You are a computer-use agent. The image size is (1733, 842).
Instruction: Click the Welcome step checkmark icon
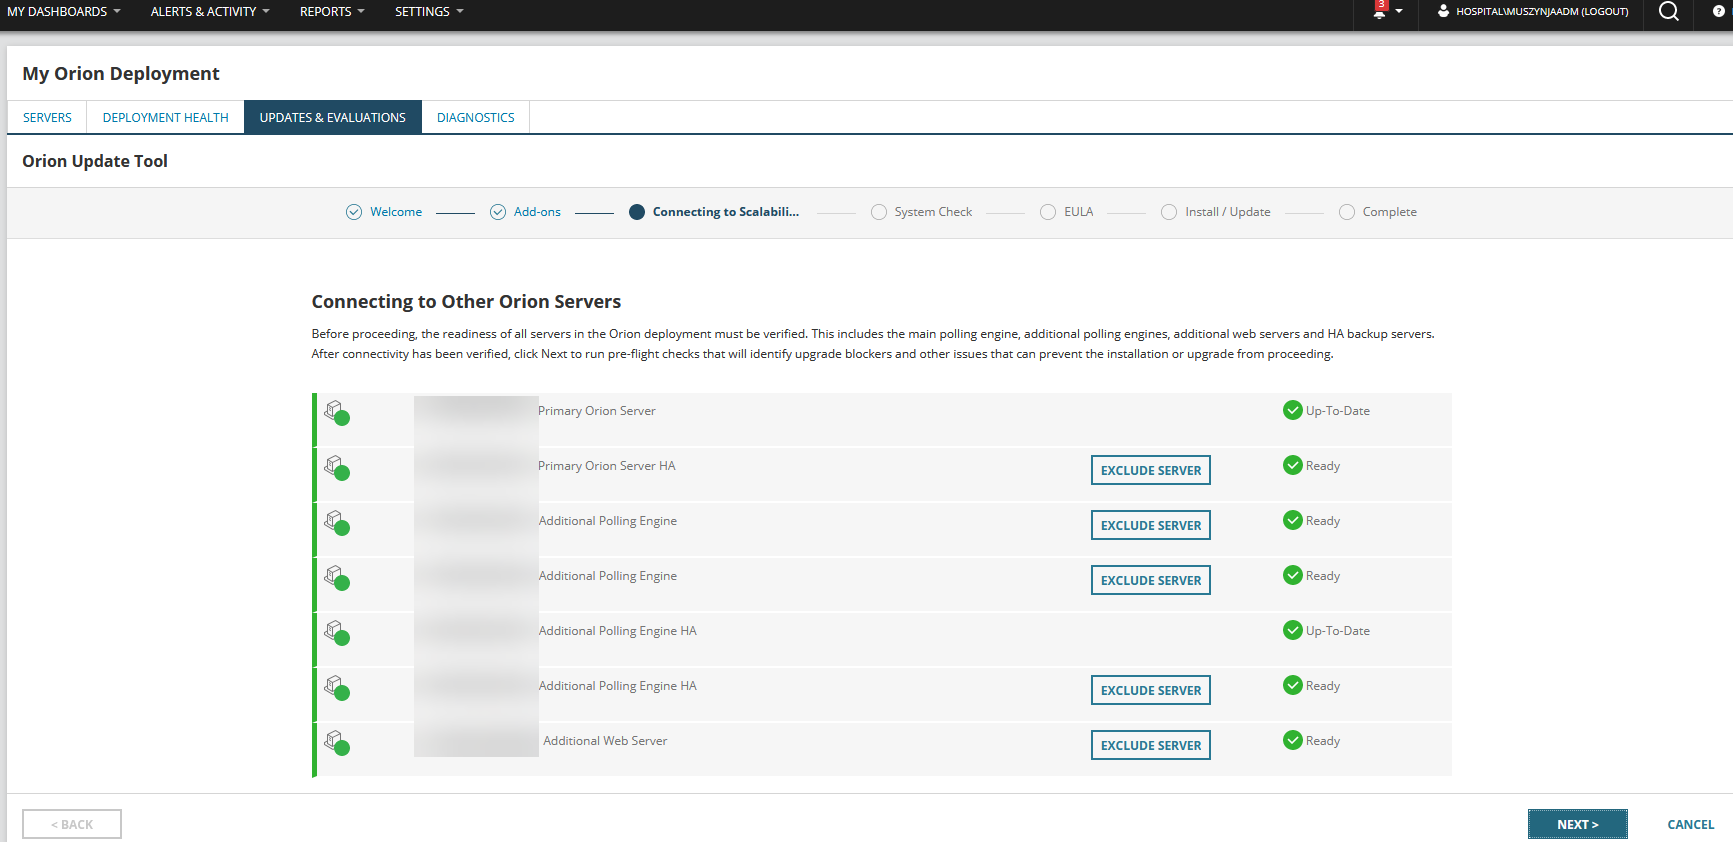(x=354, y=212)
